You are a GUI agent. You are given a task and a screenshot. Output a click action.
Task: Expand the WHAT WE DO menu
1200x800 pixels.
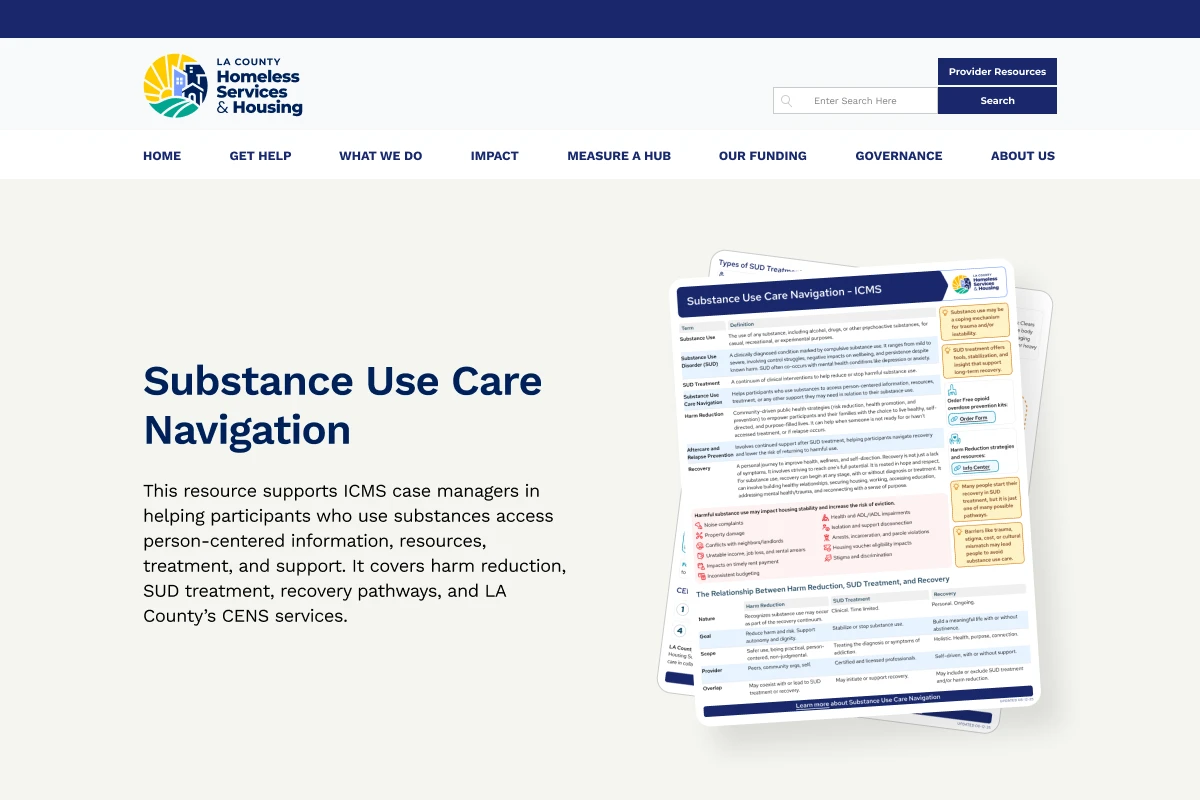pyautogui.click(x=380, y=156)
